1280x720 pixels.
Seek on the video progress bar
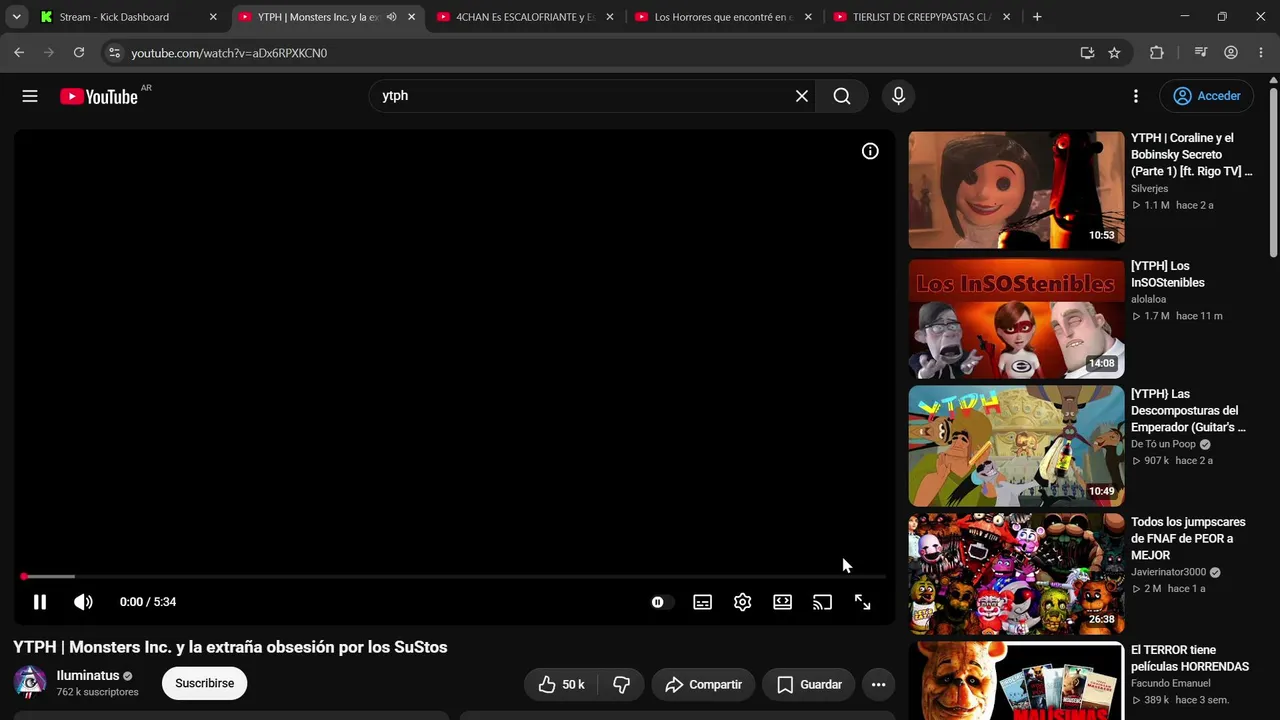(454, 576)
